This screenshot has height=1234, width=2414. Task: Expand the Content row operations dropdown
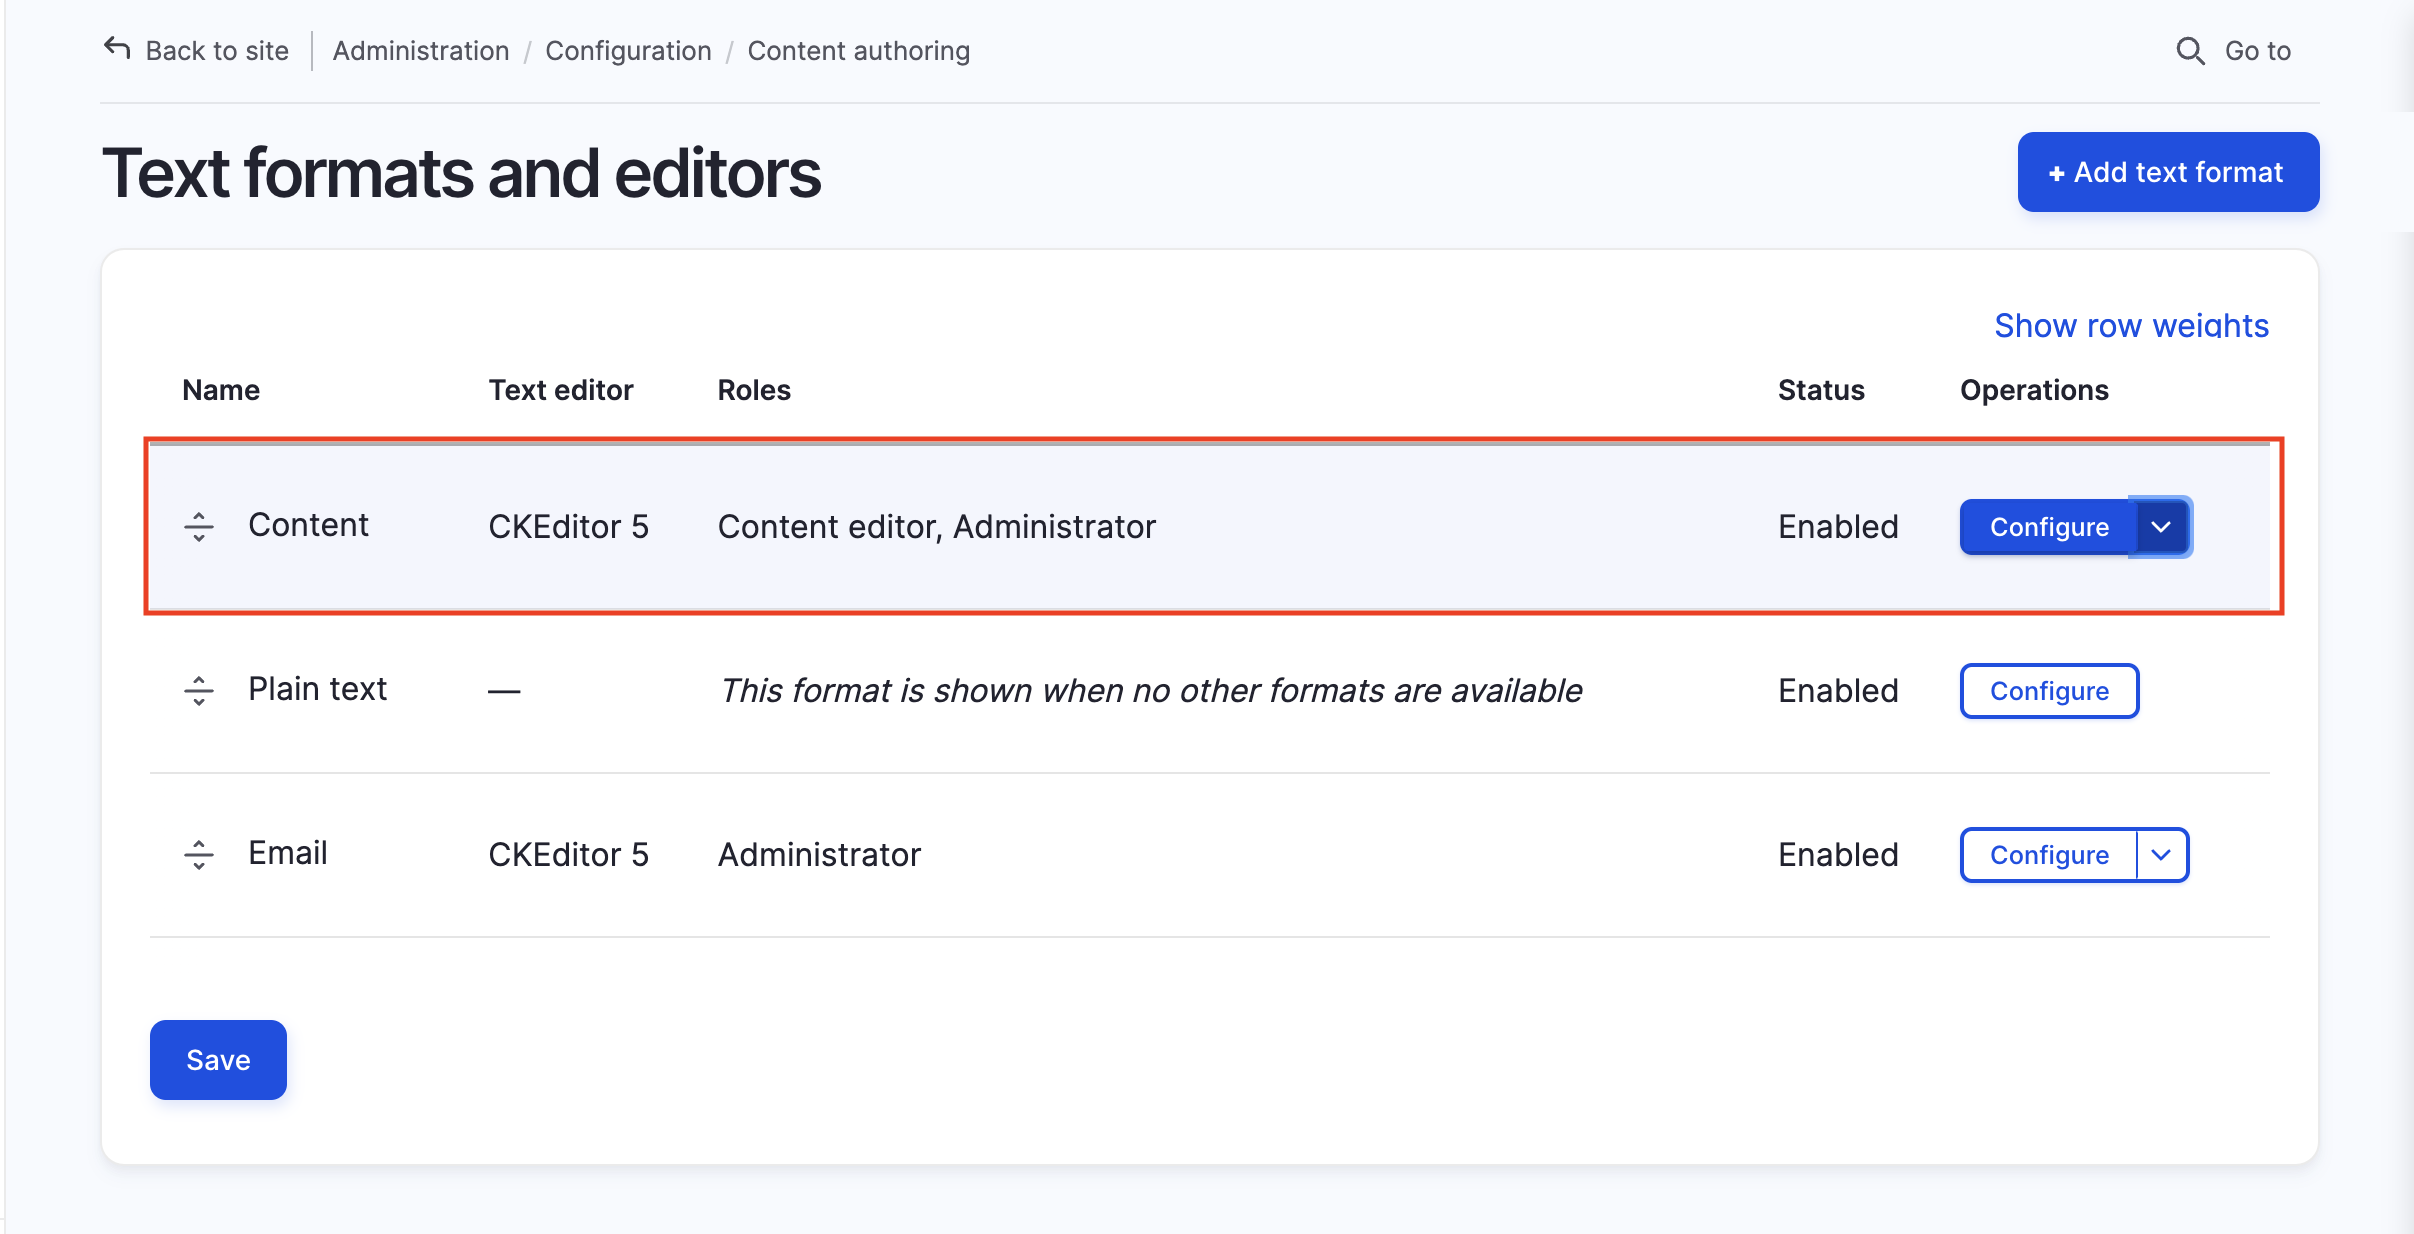[x=2161, y=527]
